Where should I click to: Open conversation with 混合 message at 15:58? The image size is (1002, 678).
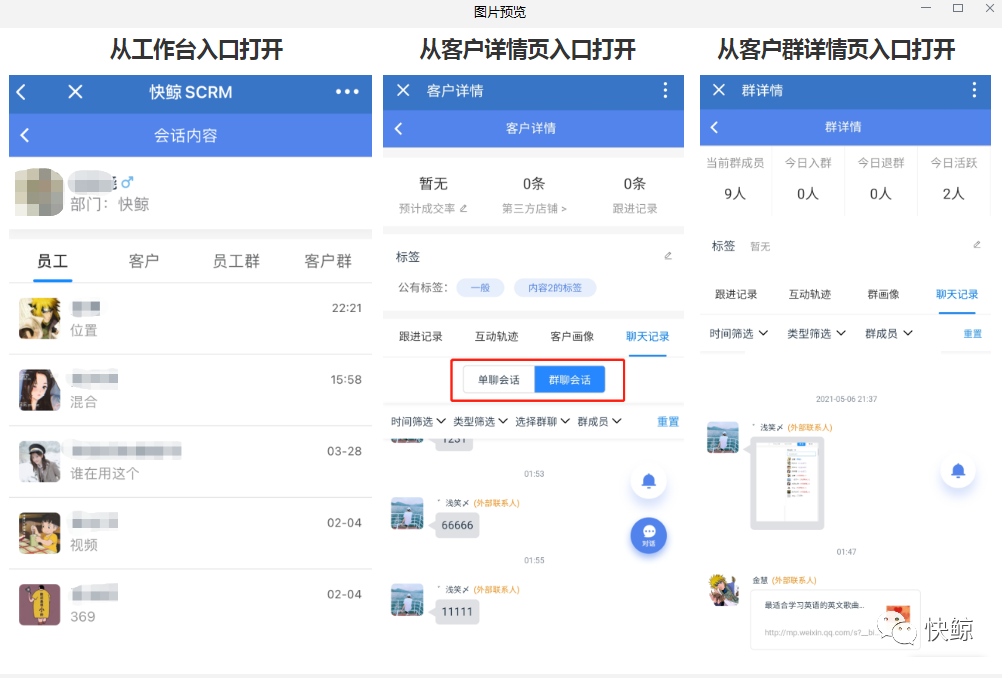pos(190,390)
